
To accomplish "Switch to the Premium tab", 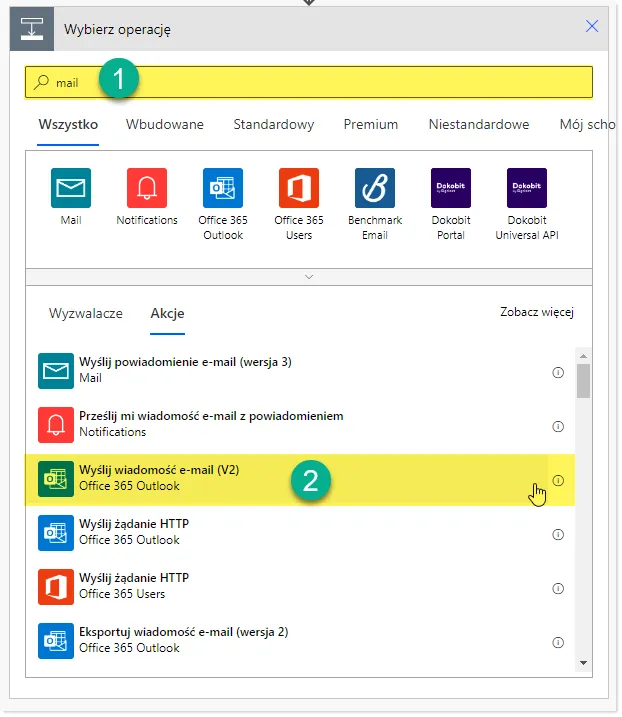I will coord(371,125).
